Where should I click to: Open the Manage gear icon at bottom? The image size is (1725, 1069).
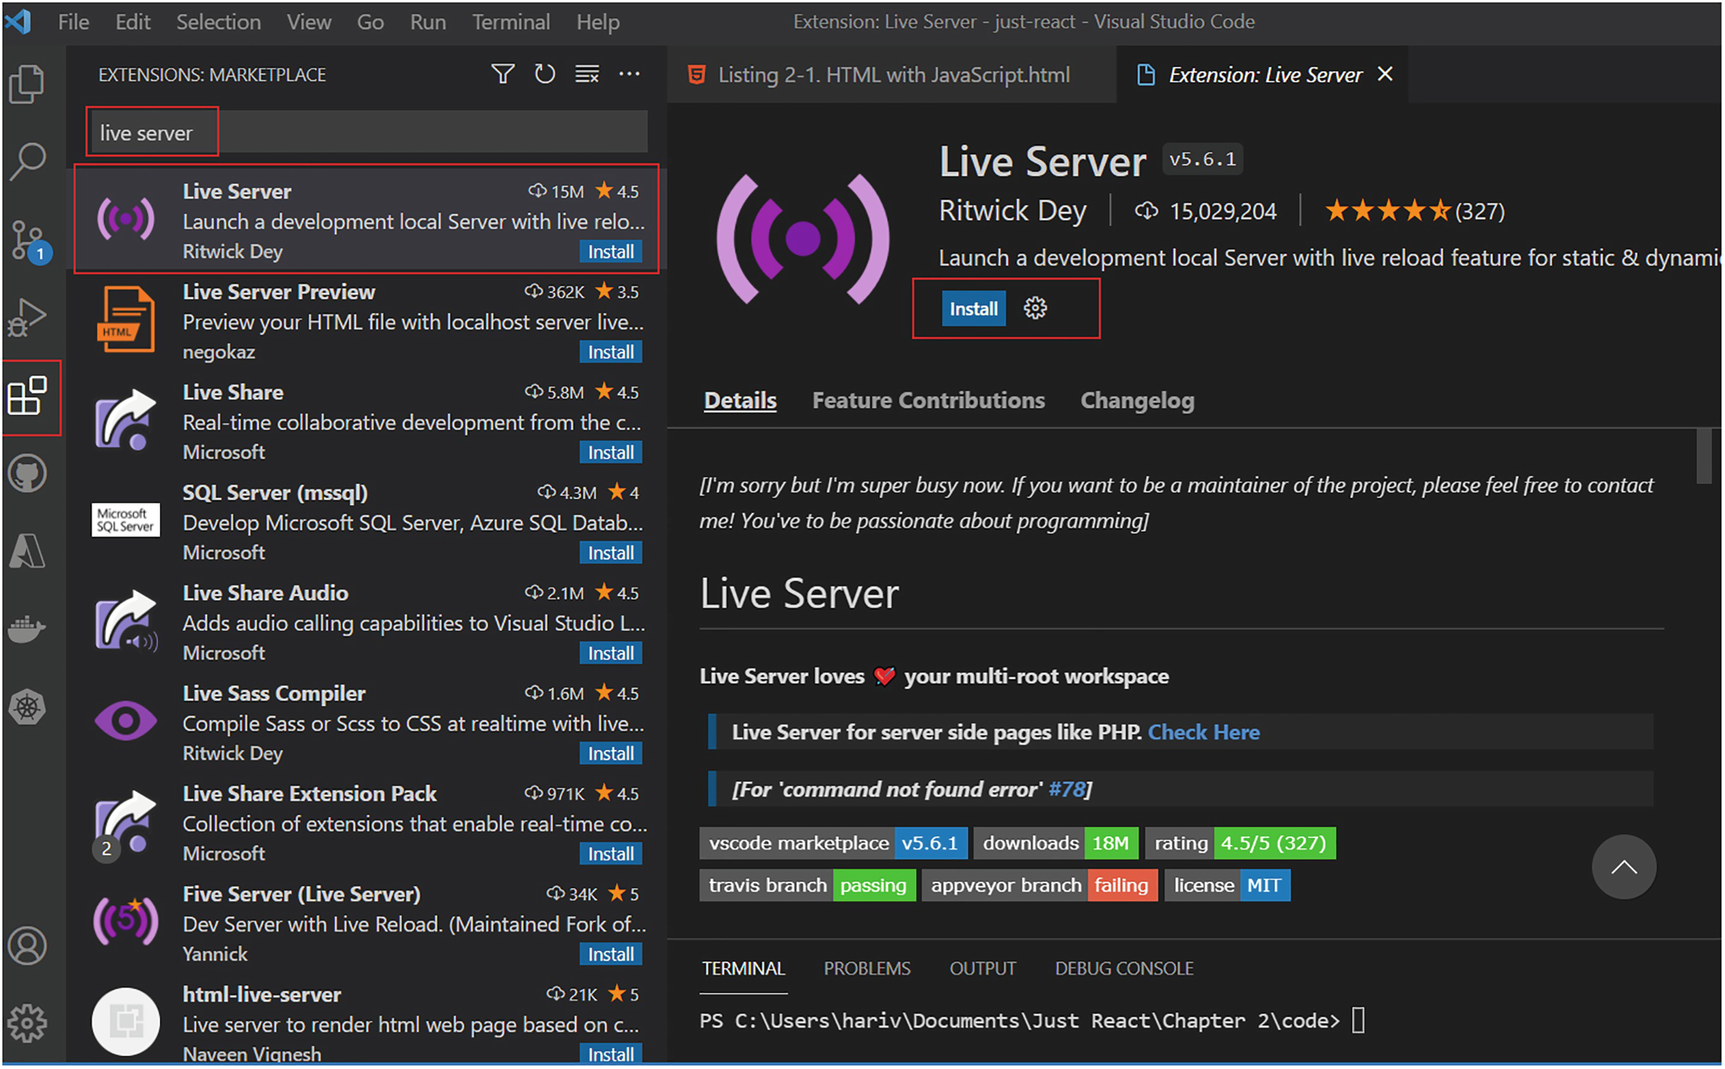pos(27,1022)
